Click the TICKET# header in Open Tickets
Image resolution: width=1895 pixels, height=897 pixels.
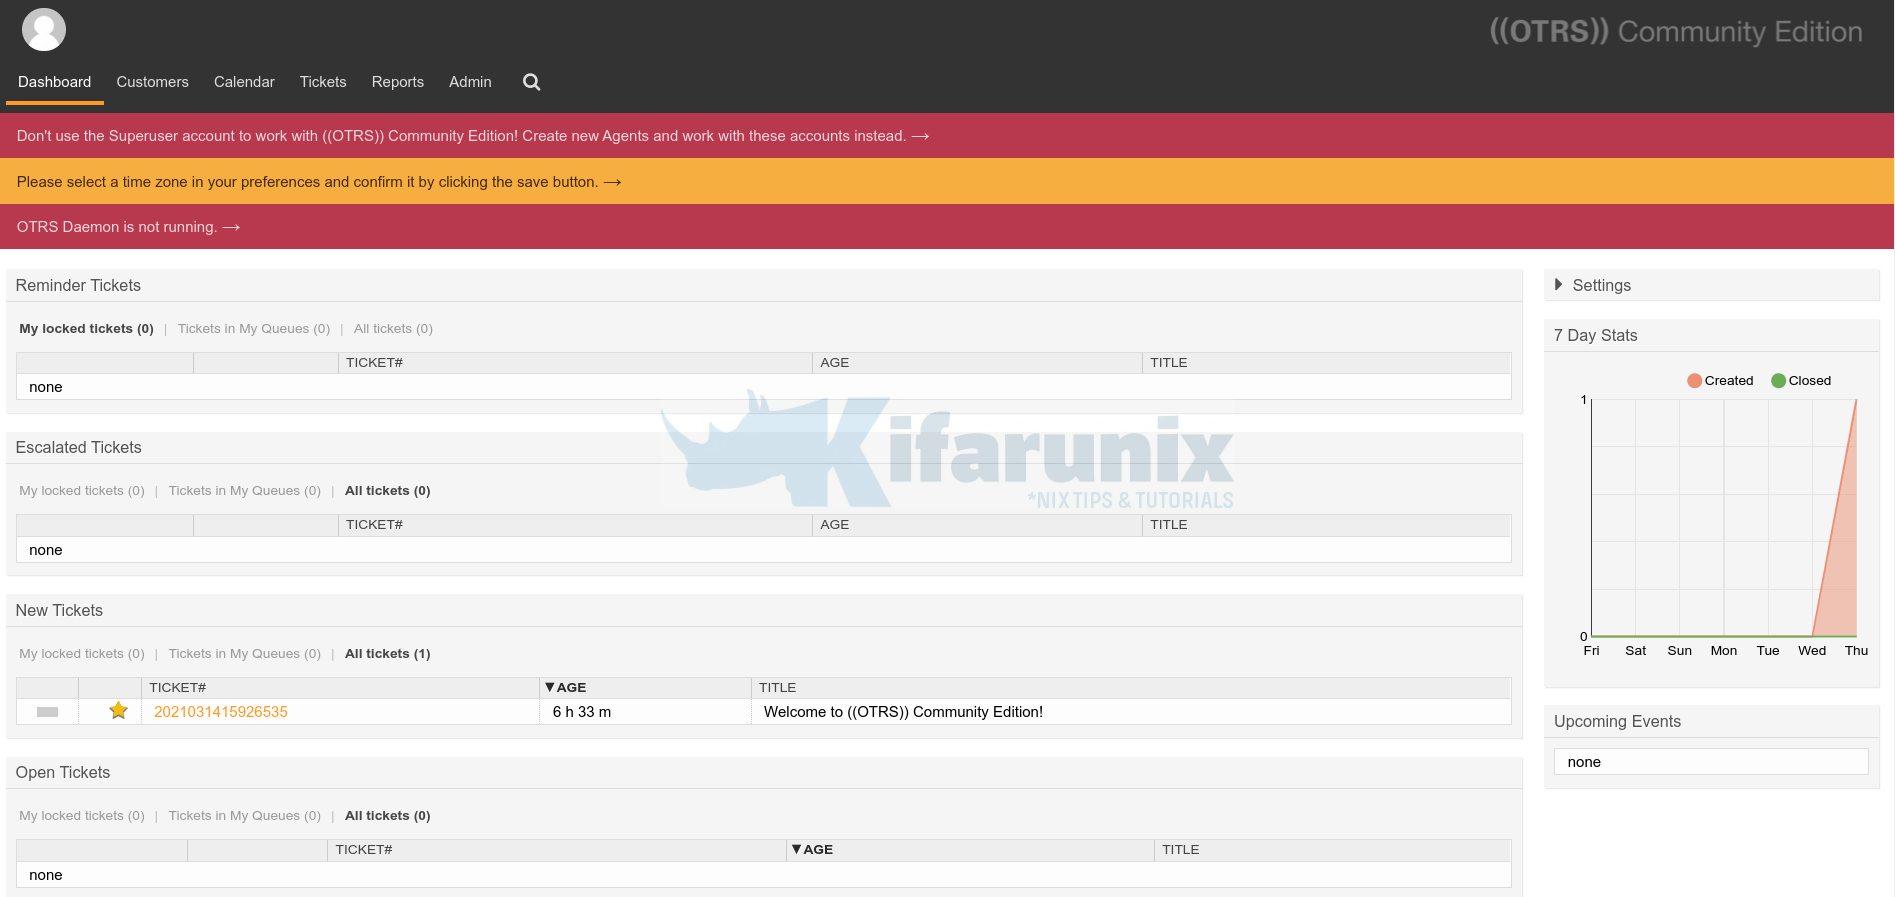pos(364,849)
